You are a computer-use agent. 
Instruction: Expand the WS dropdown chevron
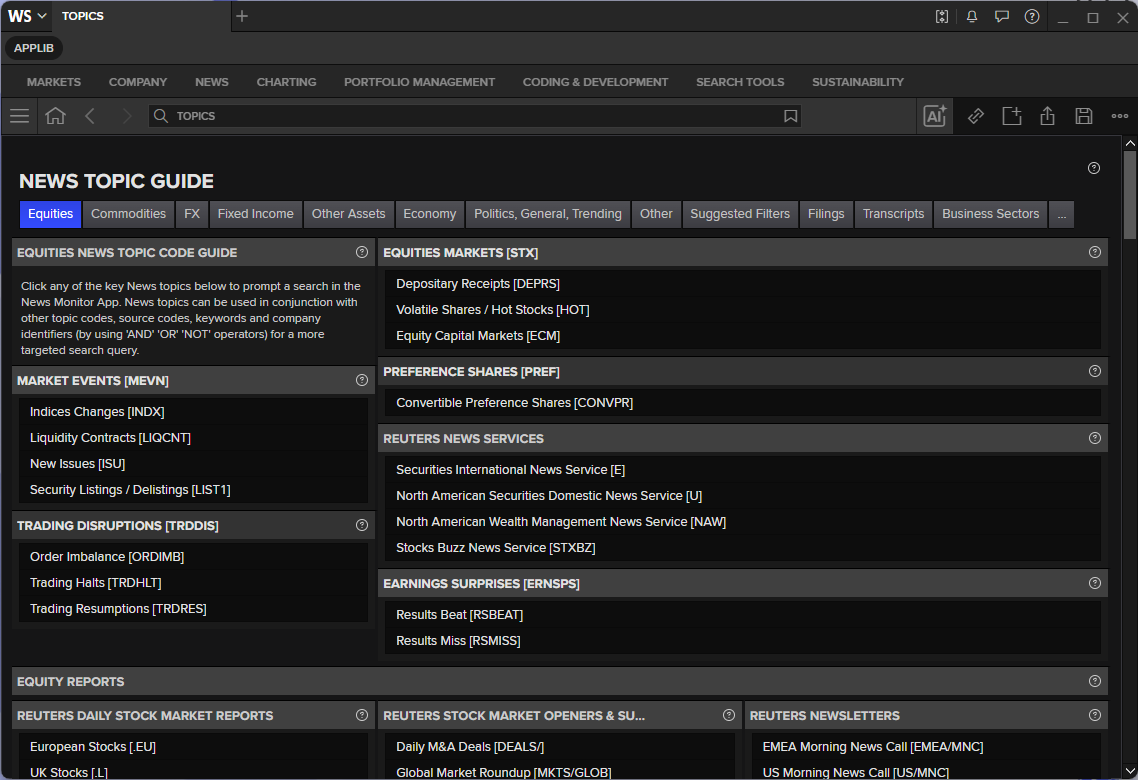click(x=42, y=16)
